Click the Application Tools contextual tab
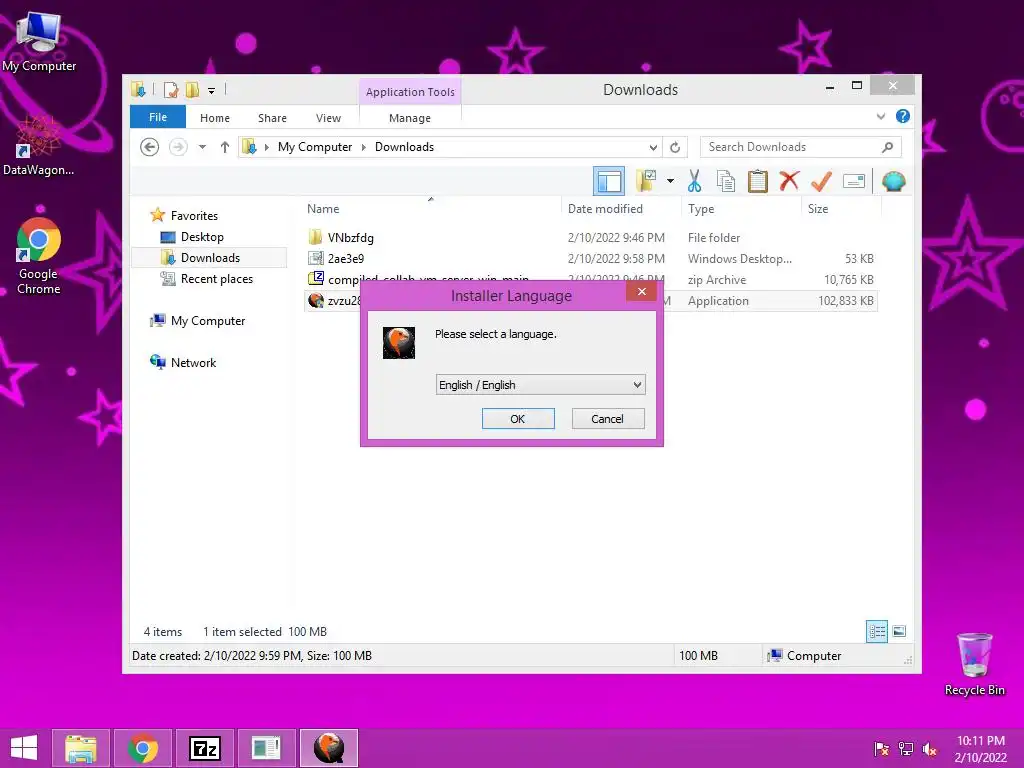 tap(409, 92)
